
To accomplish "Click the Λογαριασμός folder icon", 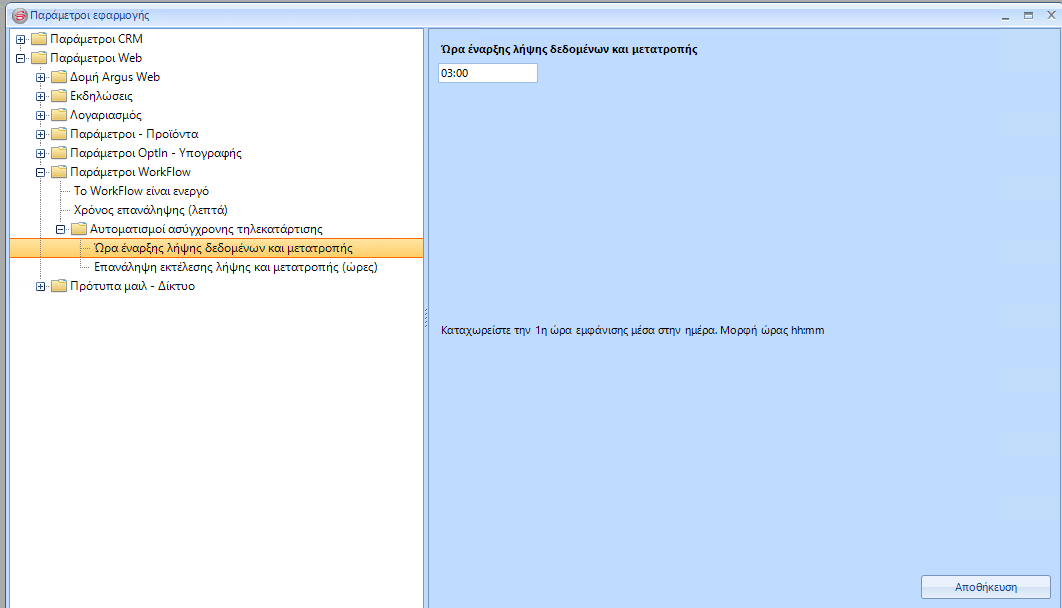I will click(59, 115).
